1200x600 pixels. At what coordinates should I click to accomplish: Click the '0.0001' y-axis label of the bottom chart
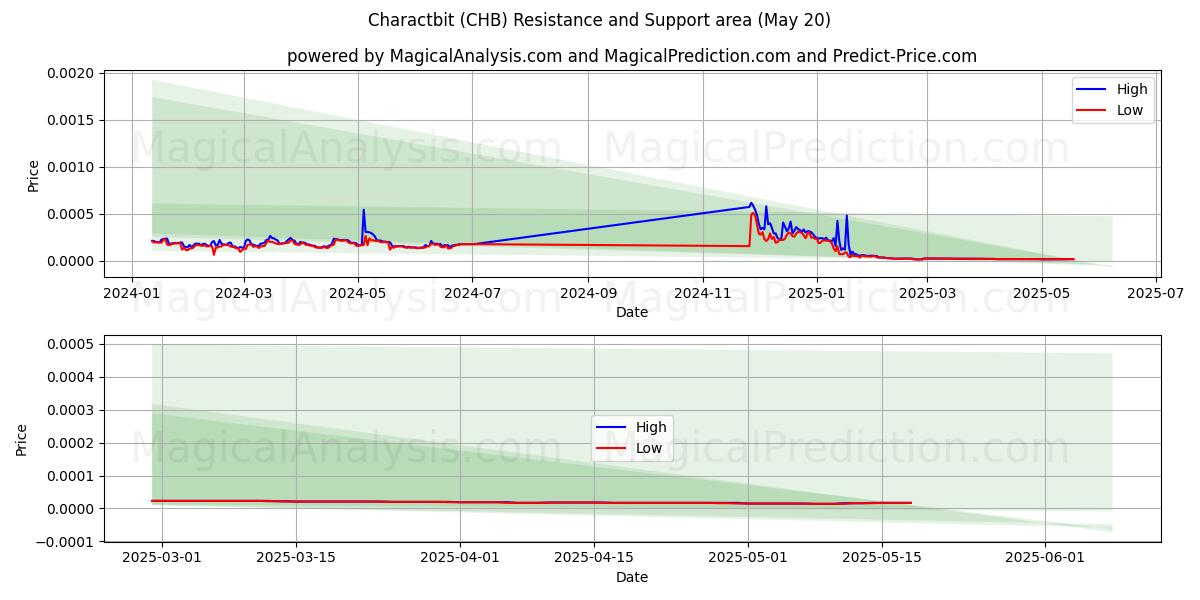[71, 476]
